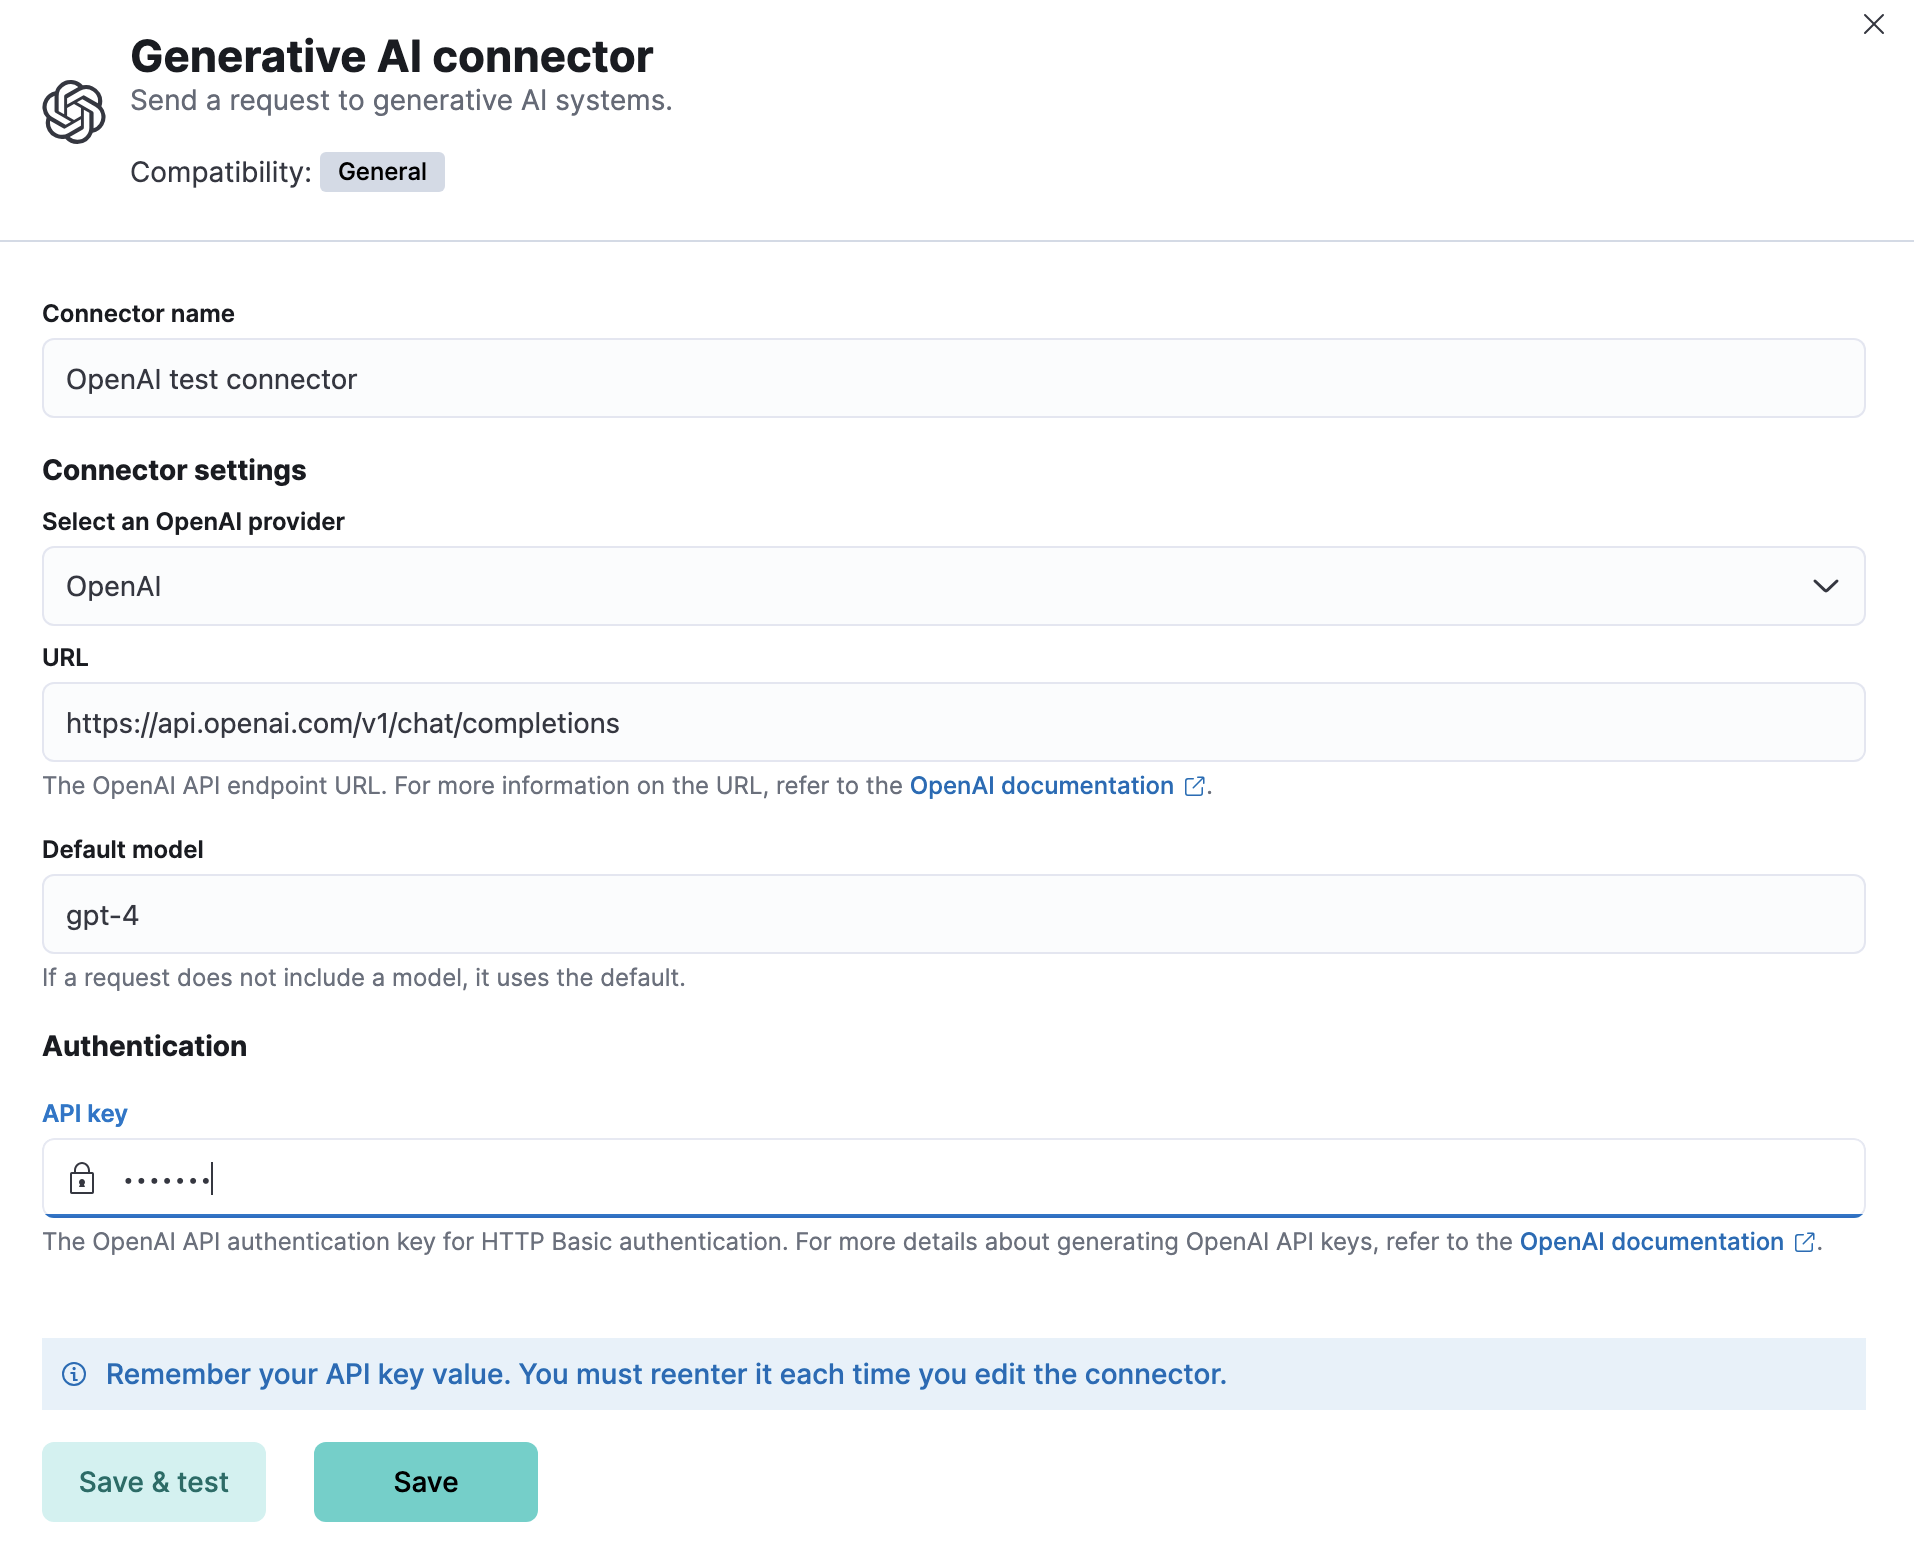Close the Generative AI connector dialog
This screenshot has width=1914, height=1548.
[1873, 24]
